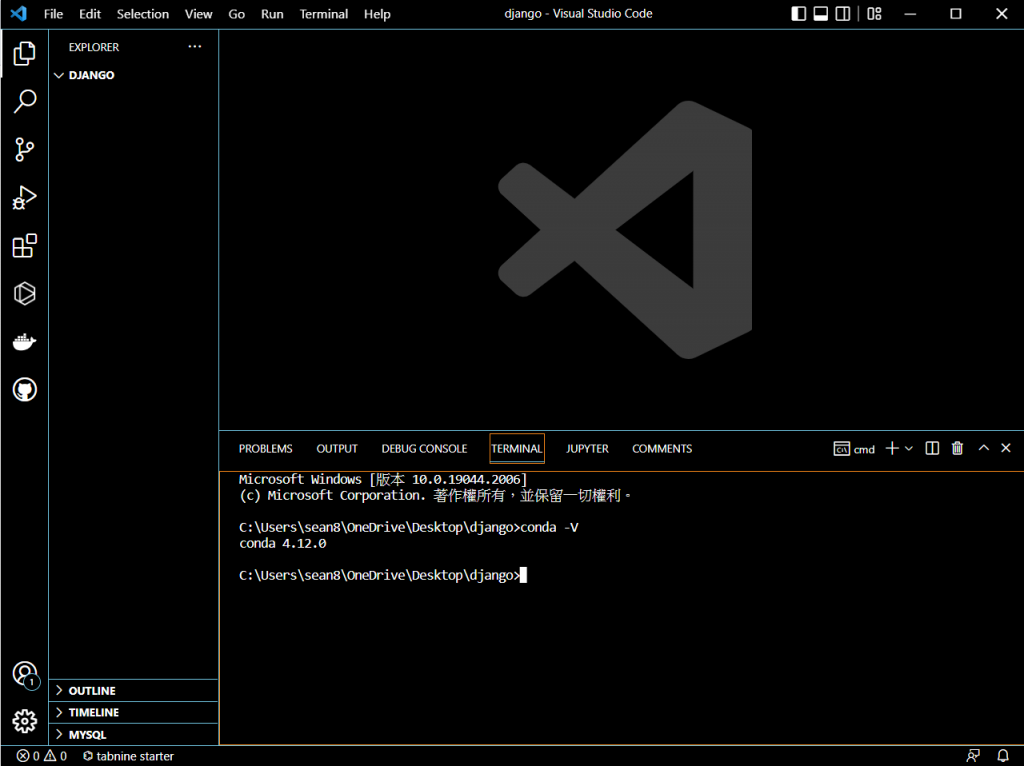Toggle Primary Side Bar layout icon

coord(799,14)
